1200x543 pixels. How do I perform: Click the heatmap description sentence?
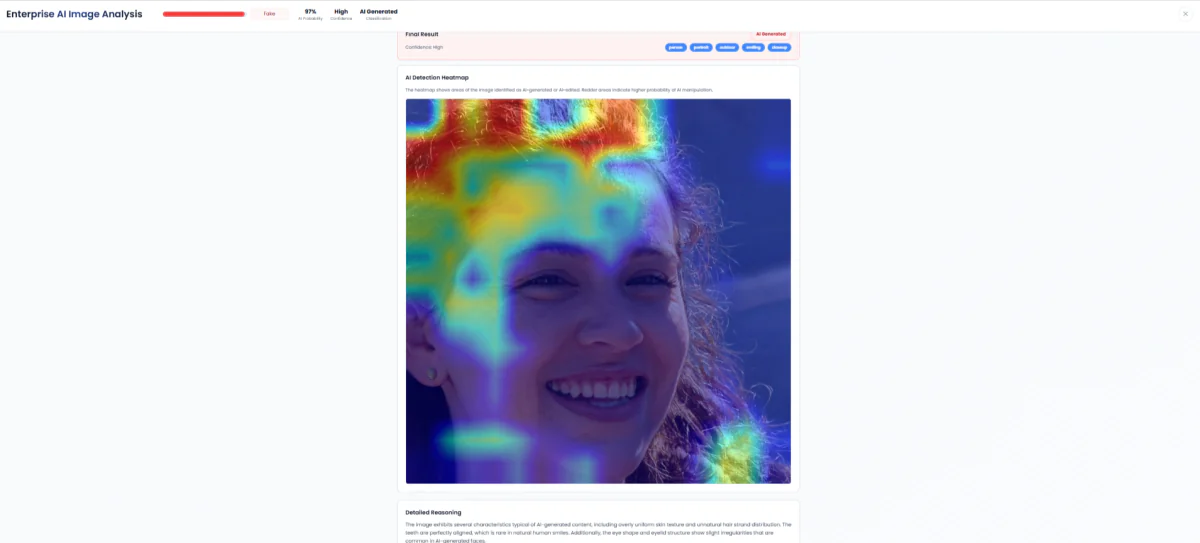coord(559,90)
